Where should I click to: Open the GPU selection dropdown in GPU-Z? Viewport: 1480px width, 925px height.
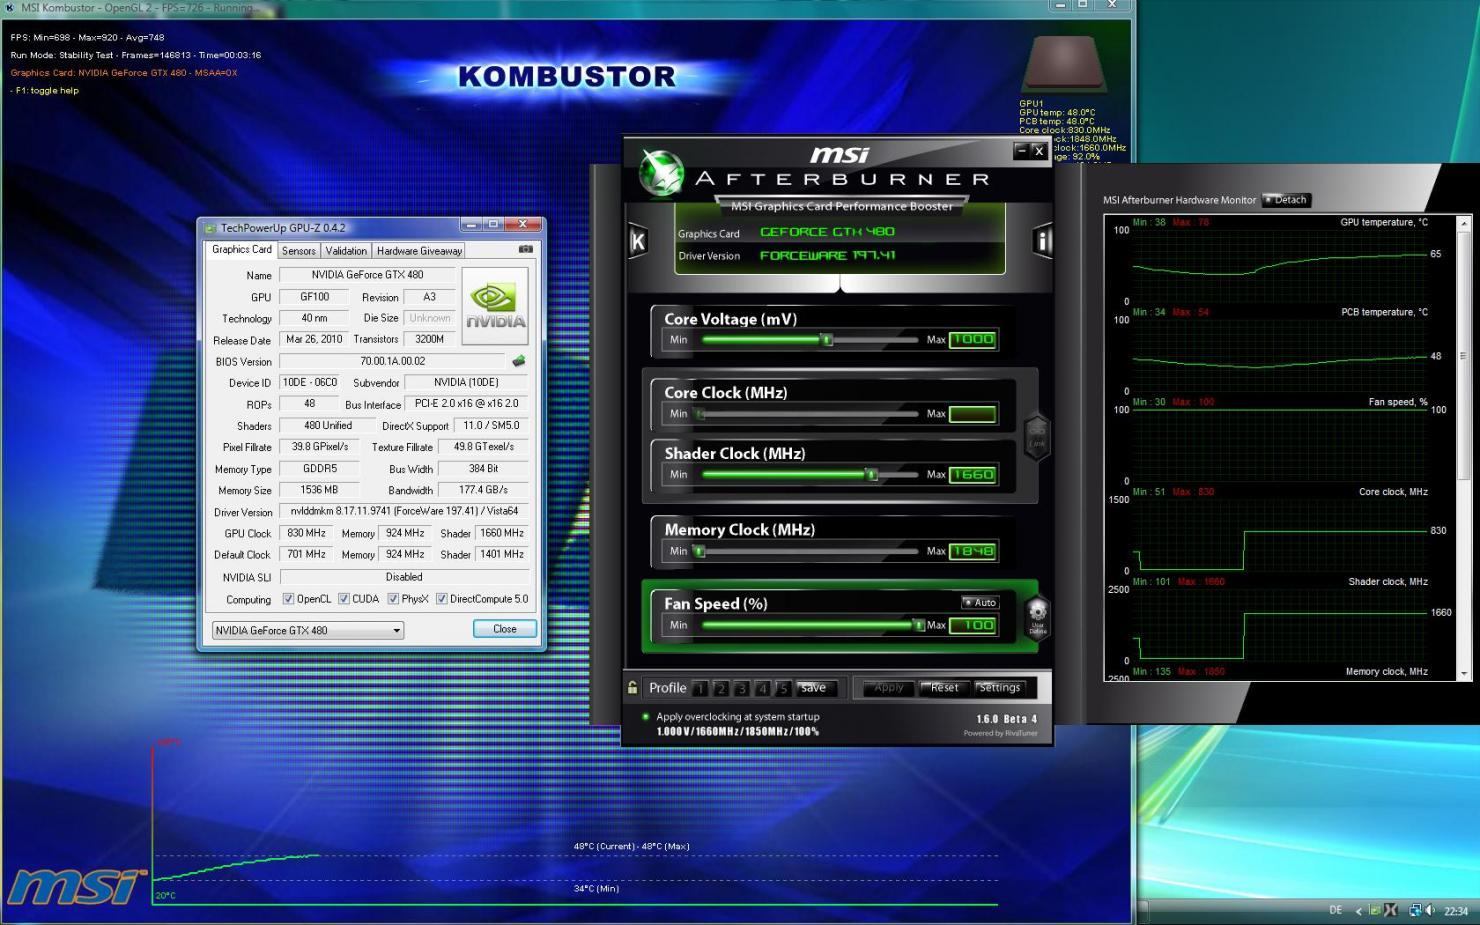308,630
